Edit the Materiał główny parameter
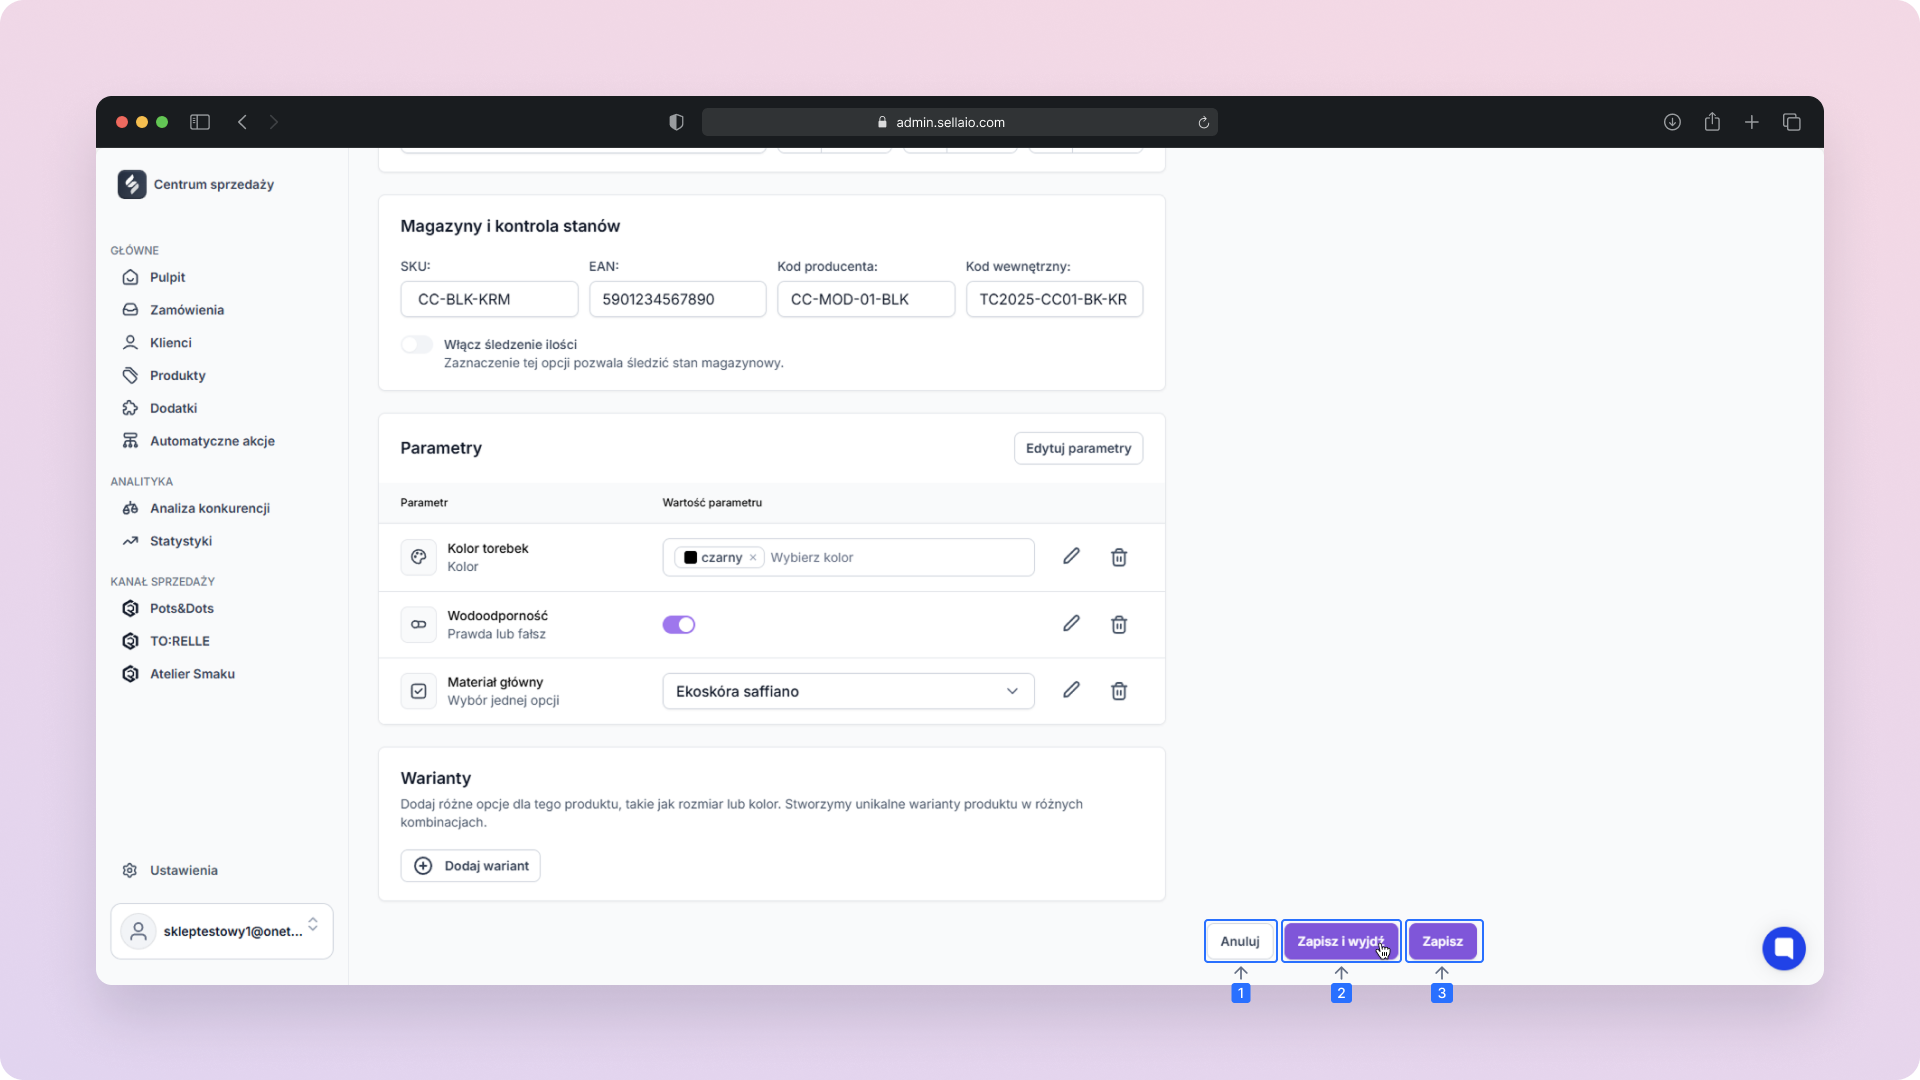 tap(1071, 690)
